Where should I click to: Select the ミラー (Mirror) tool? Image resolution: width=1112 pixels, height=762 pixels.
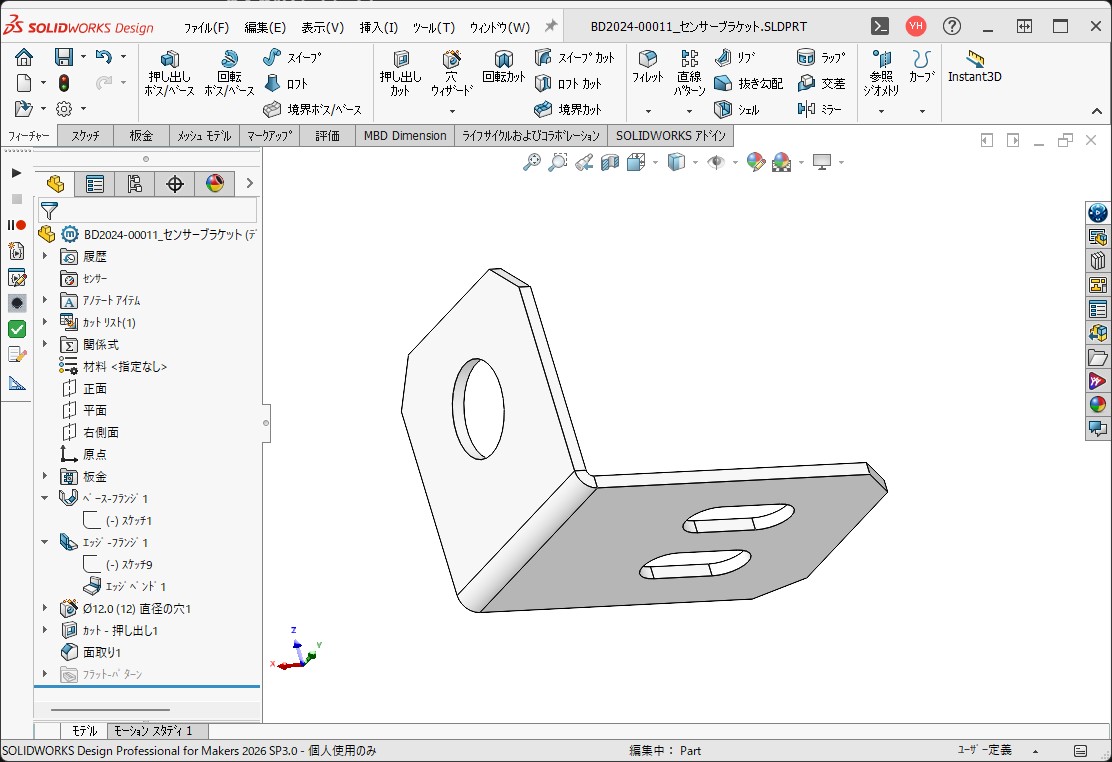point(819,109)
